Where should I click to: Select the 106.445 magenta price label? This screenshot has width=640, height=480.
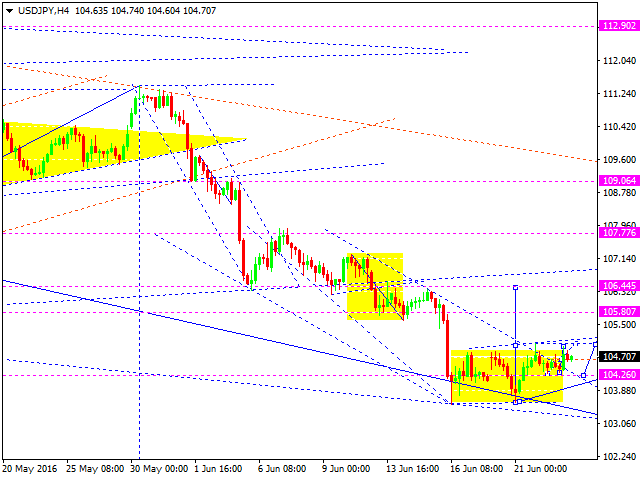[x=619, y=286]
